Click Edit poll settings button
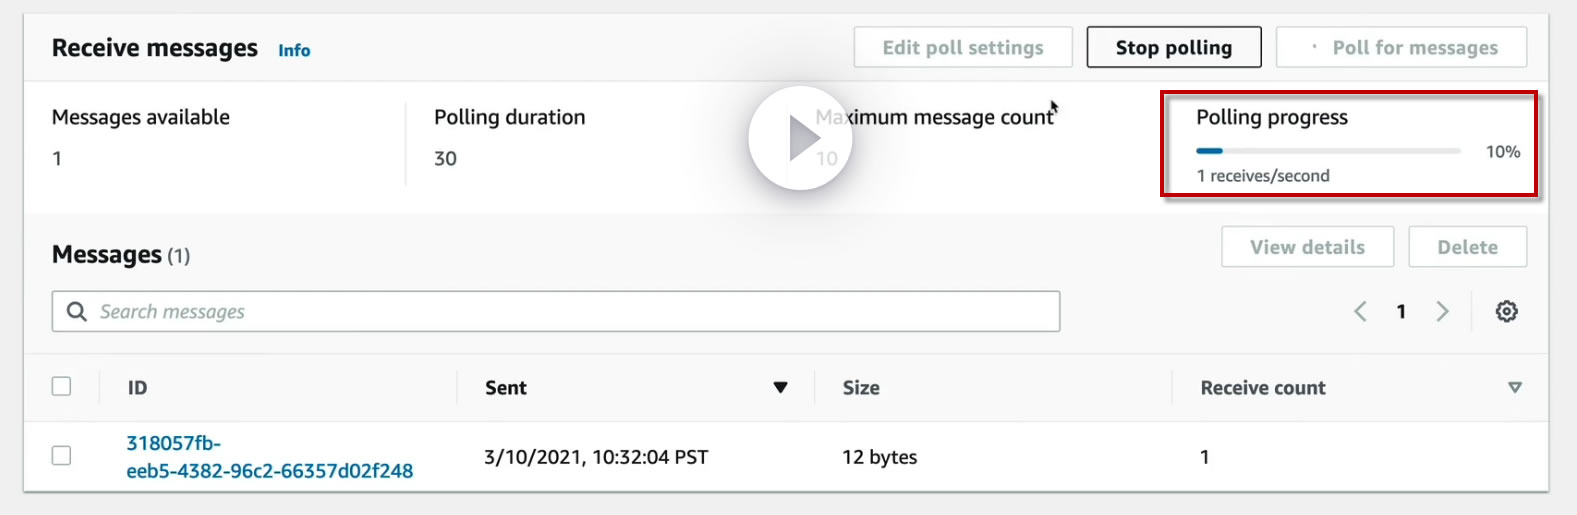The width and height of the screenshot is (1577, 515). point(962,48)
